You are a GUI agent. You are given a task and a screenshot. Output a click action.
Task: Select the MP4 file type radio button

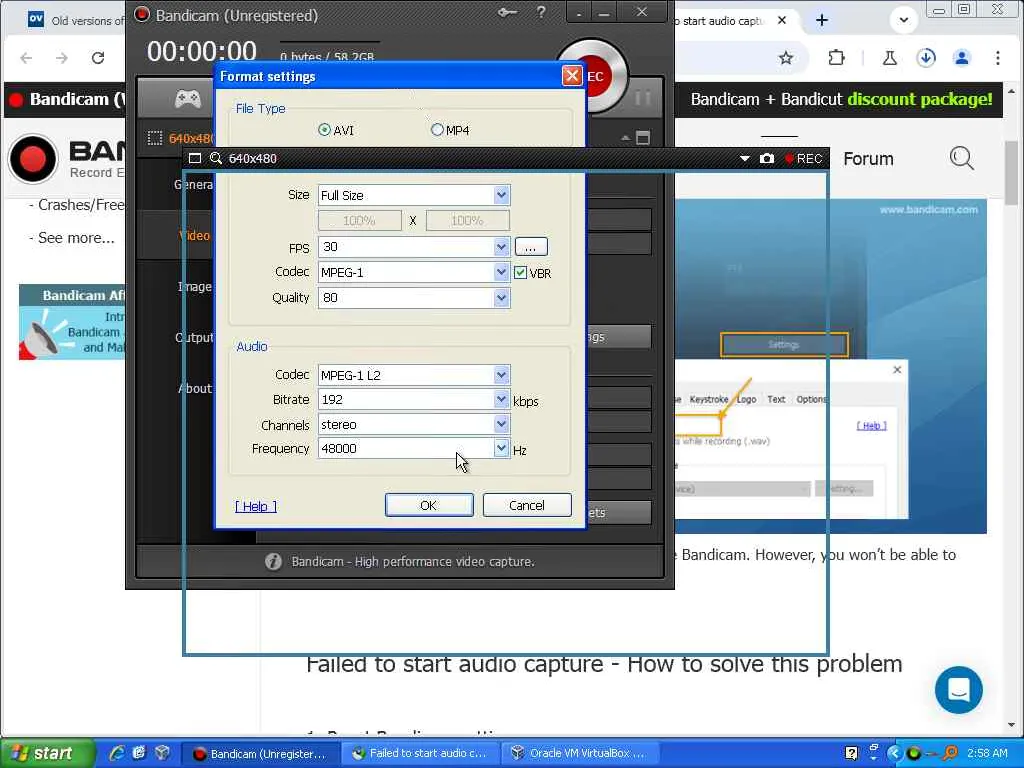(437, 130)
